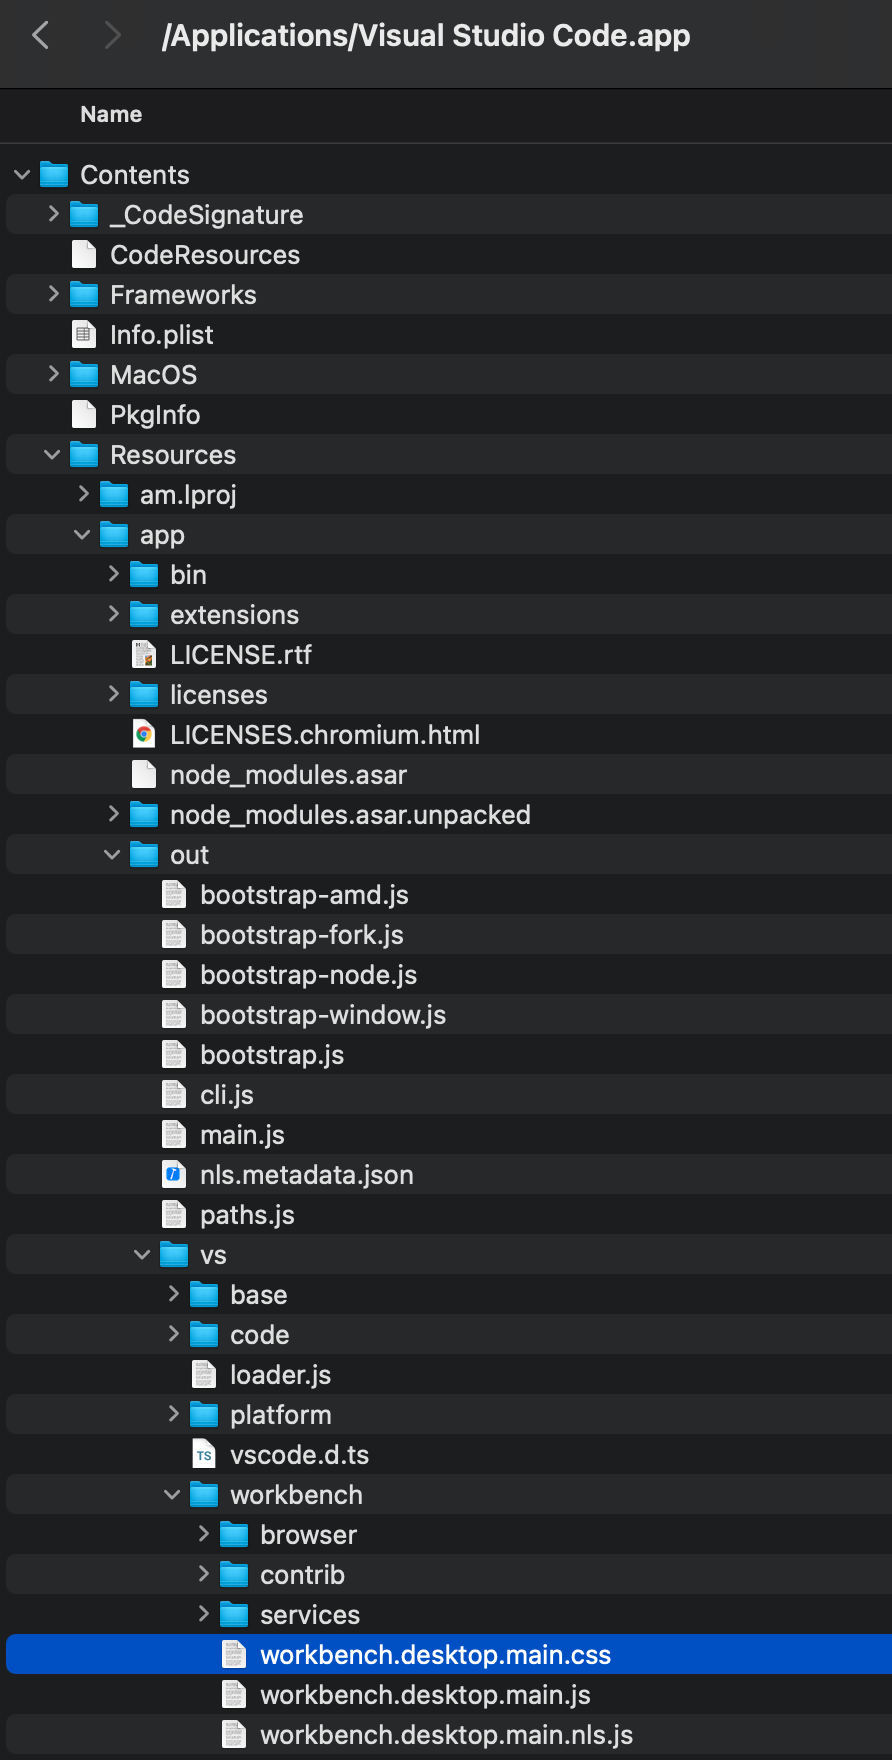Expand the Frameworks folder

pyautogui.click(x=53, y=294)
